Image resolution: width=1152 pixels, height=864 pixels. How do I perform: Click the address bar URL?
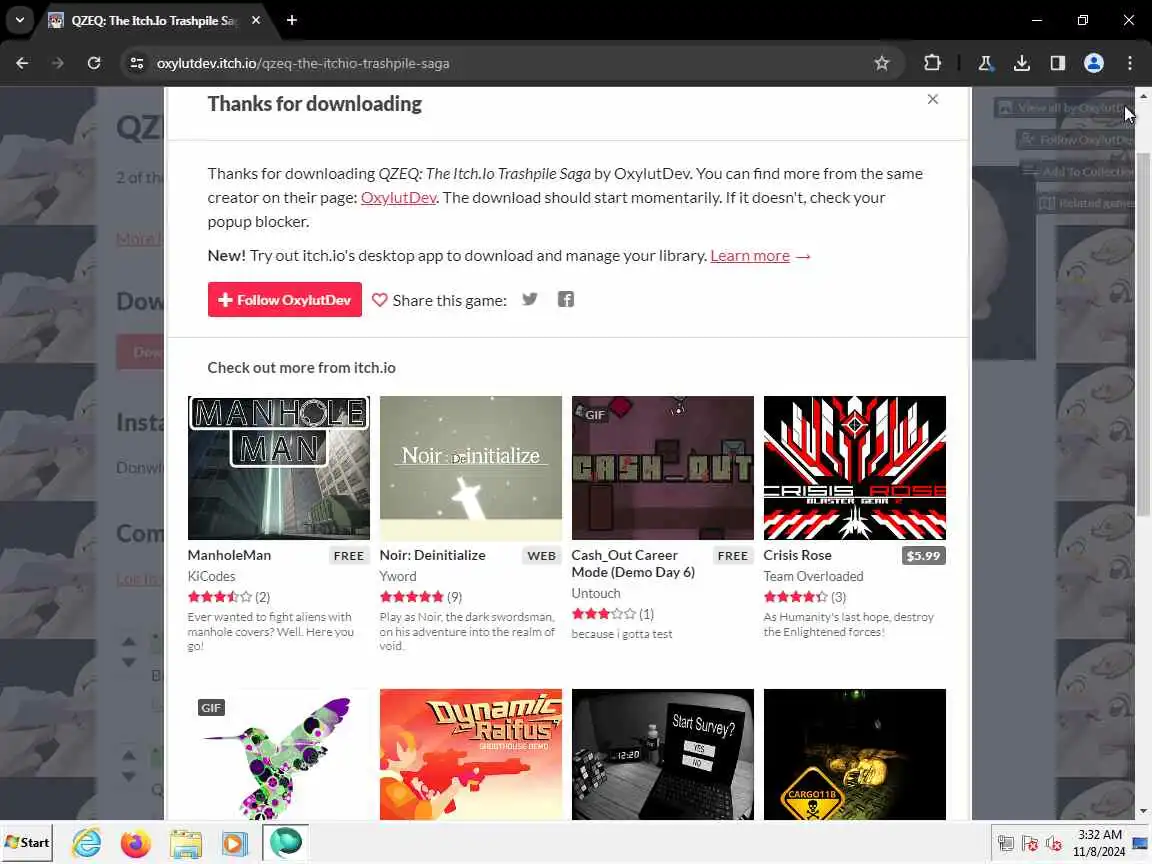click(303, 63)
